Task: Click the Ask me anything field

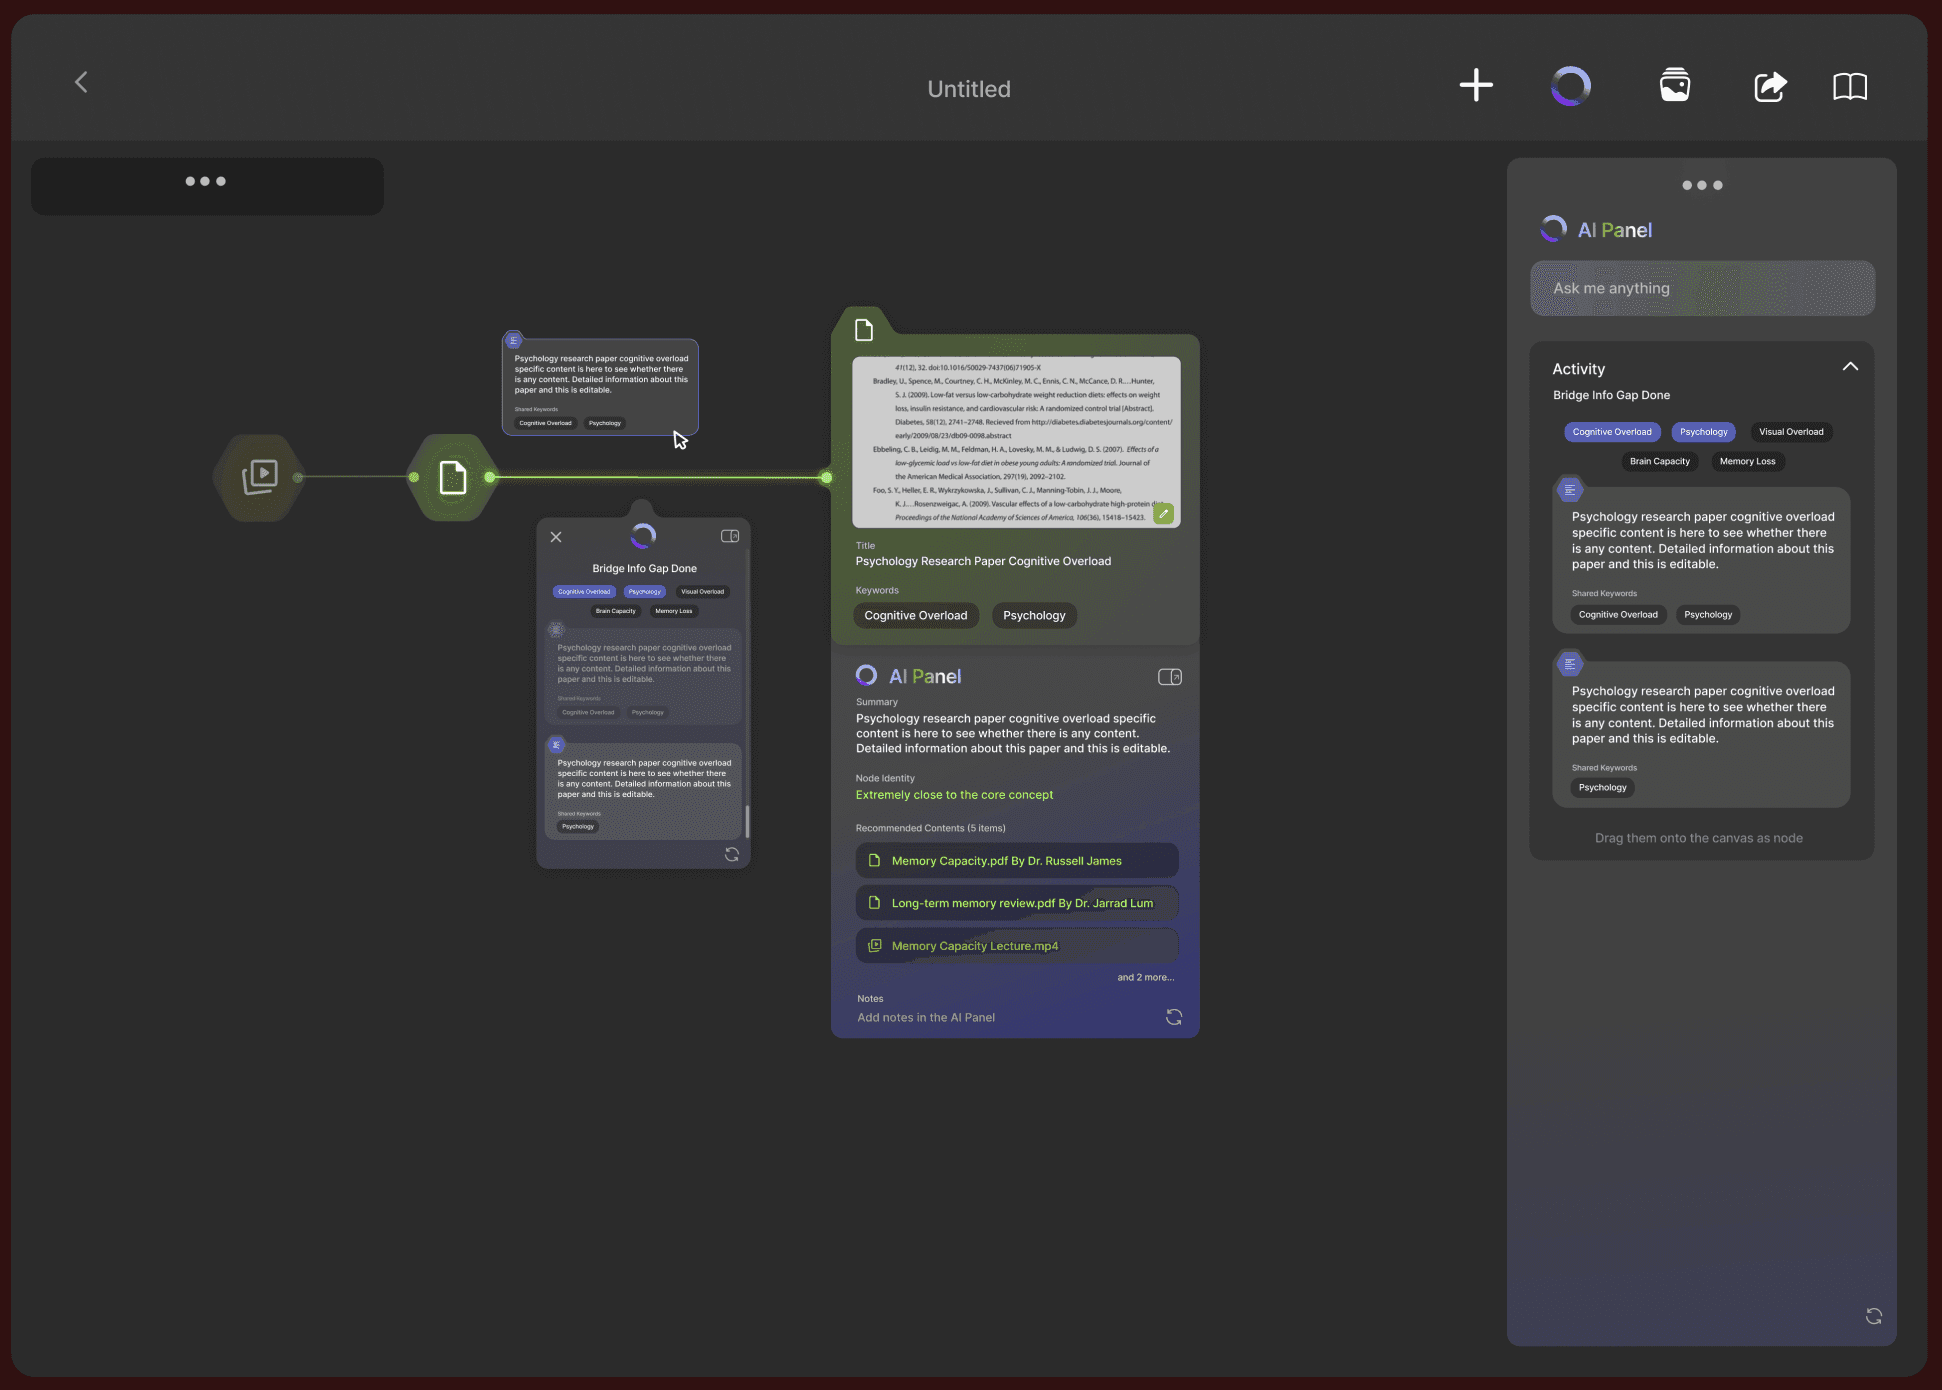Action: [1701, 289]
